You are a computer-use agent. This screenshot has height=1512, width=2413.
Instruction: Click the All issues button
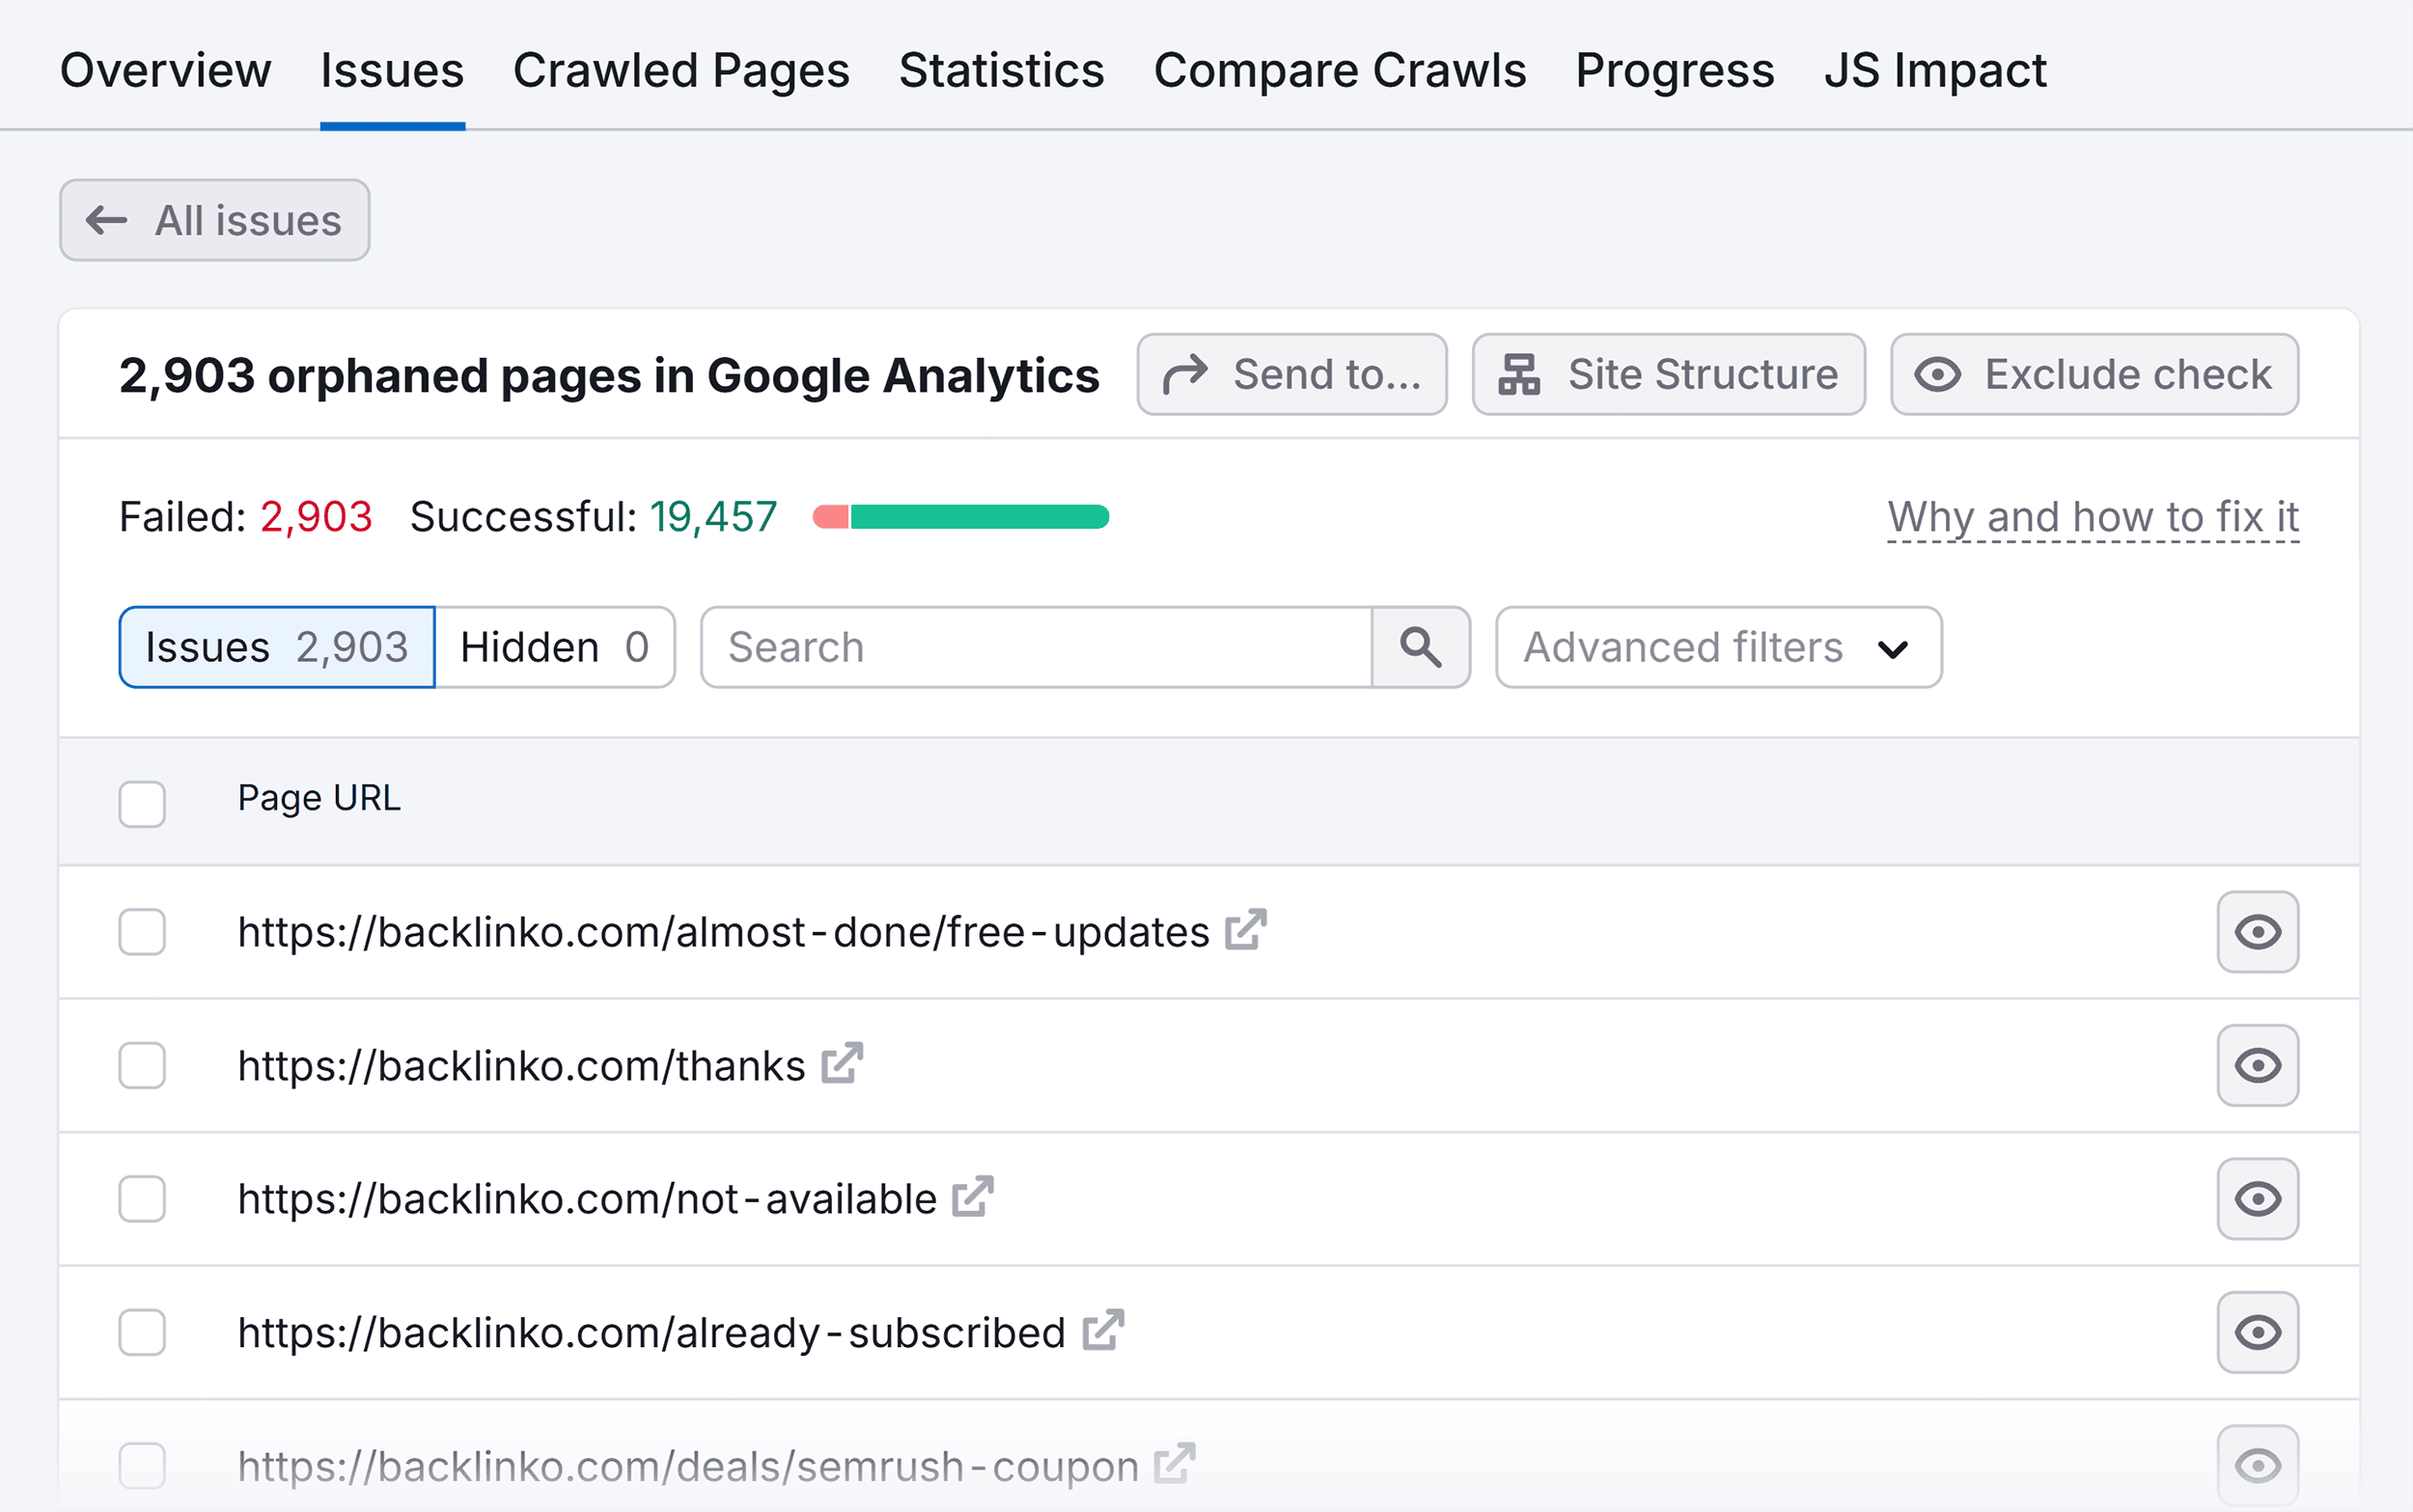[x=214, y=220]
